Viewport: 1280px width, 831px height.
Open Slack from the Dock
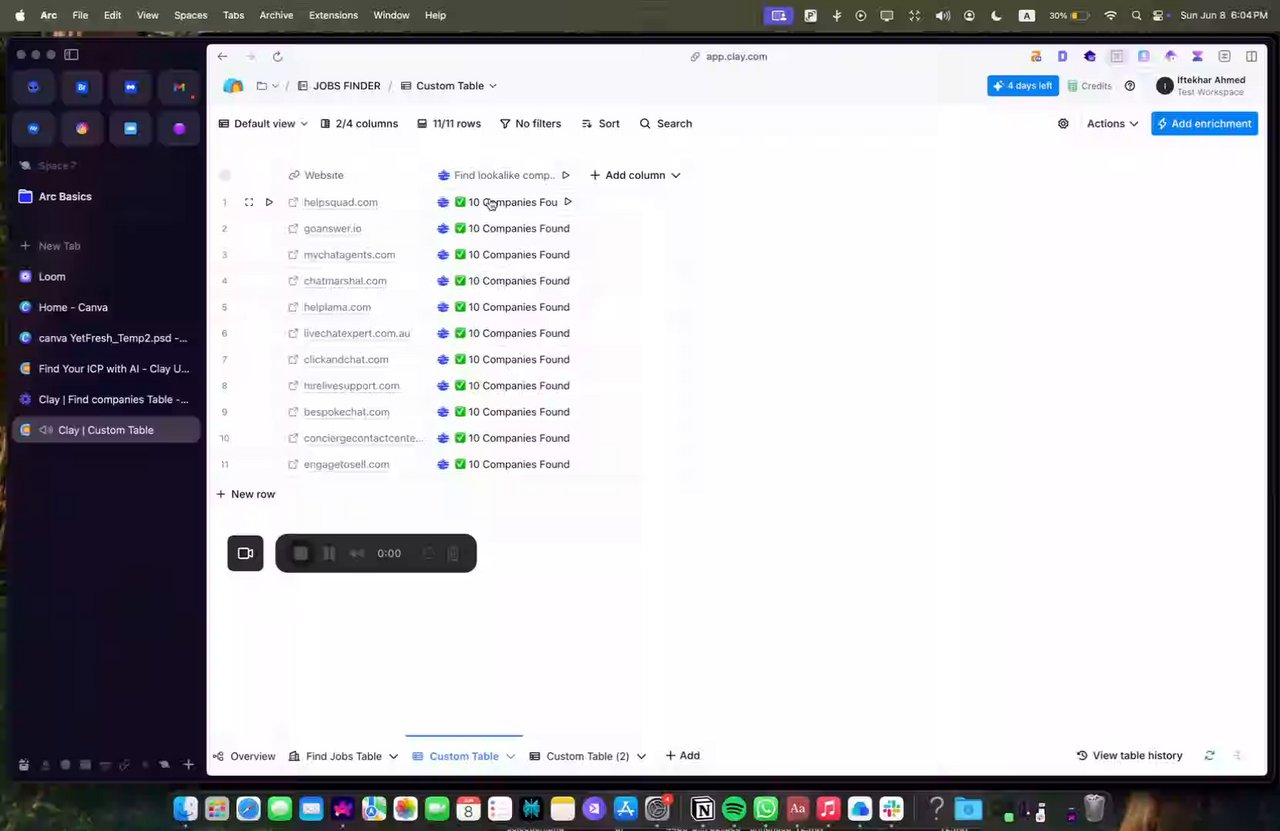pos(892,808)
